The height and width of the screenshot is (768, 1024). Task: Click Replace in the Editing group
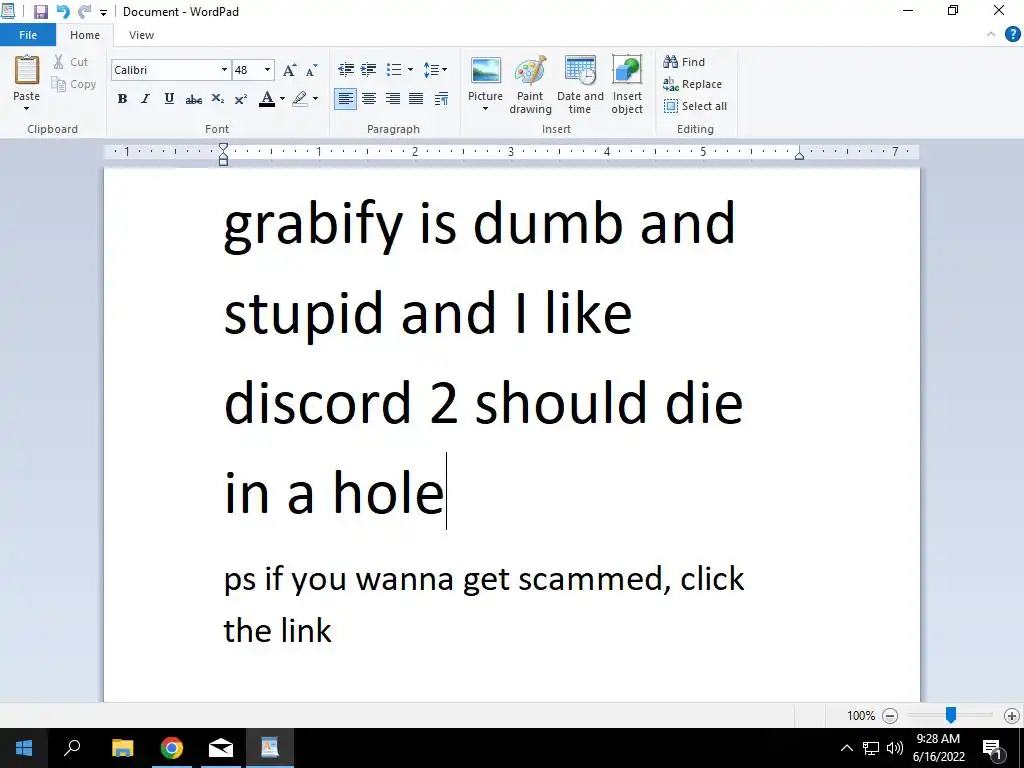click(x=692, y=84)
